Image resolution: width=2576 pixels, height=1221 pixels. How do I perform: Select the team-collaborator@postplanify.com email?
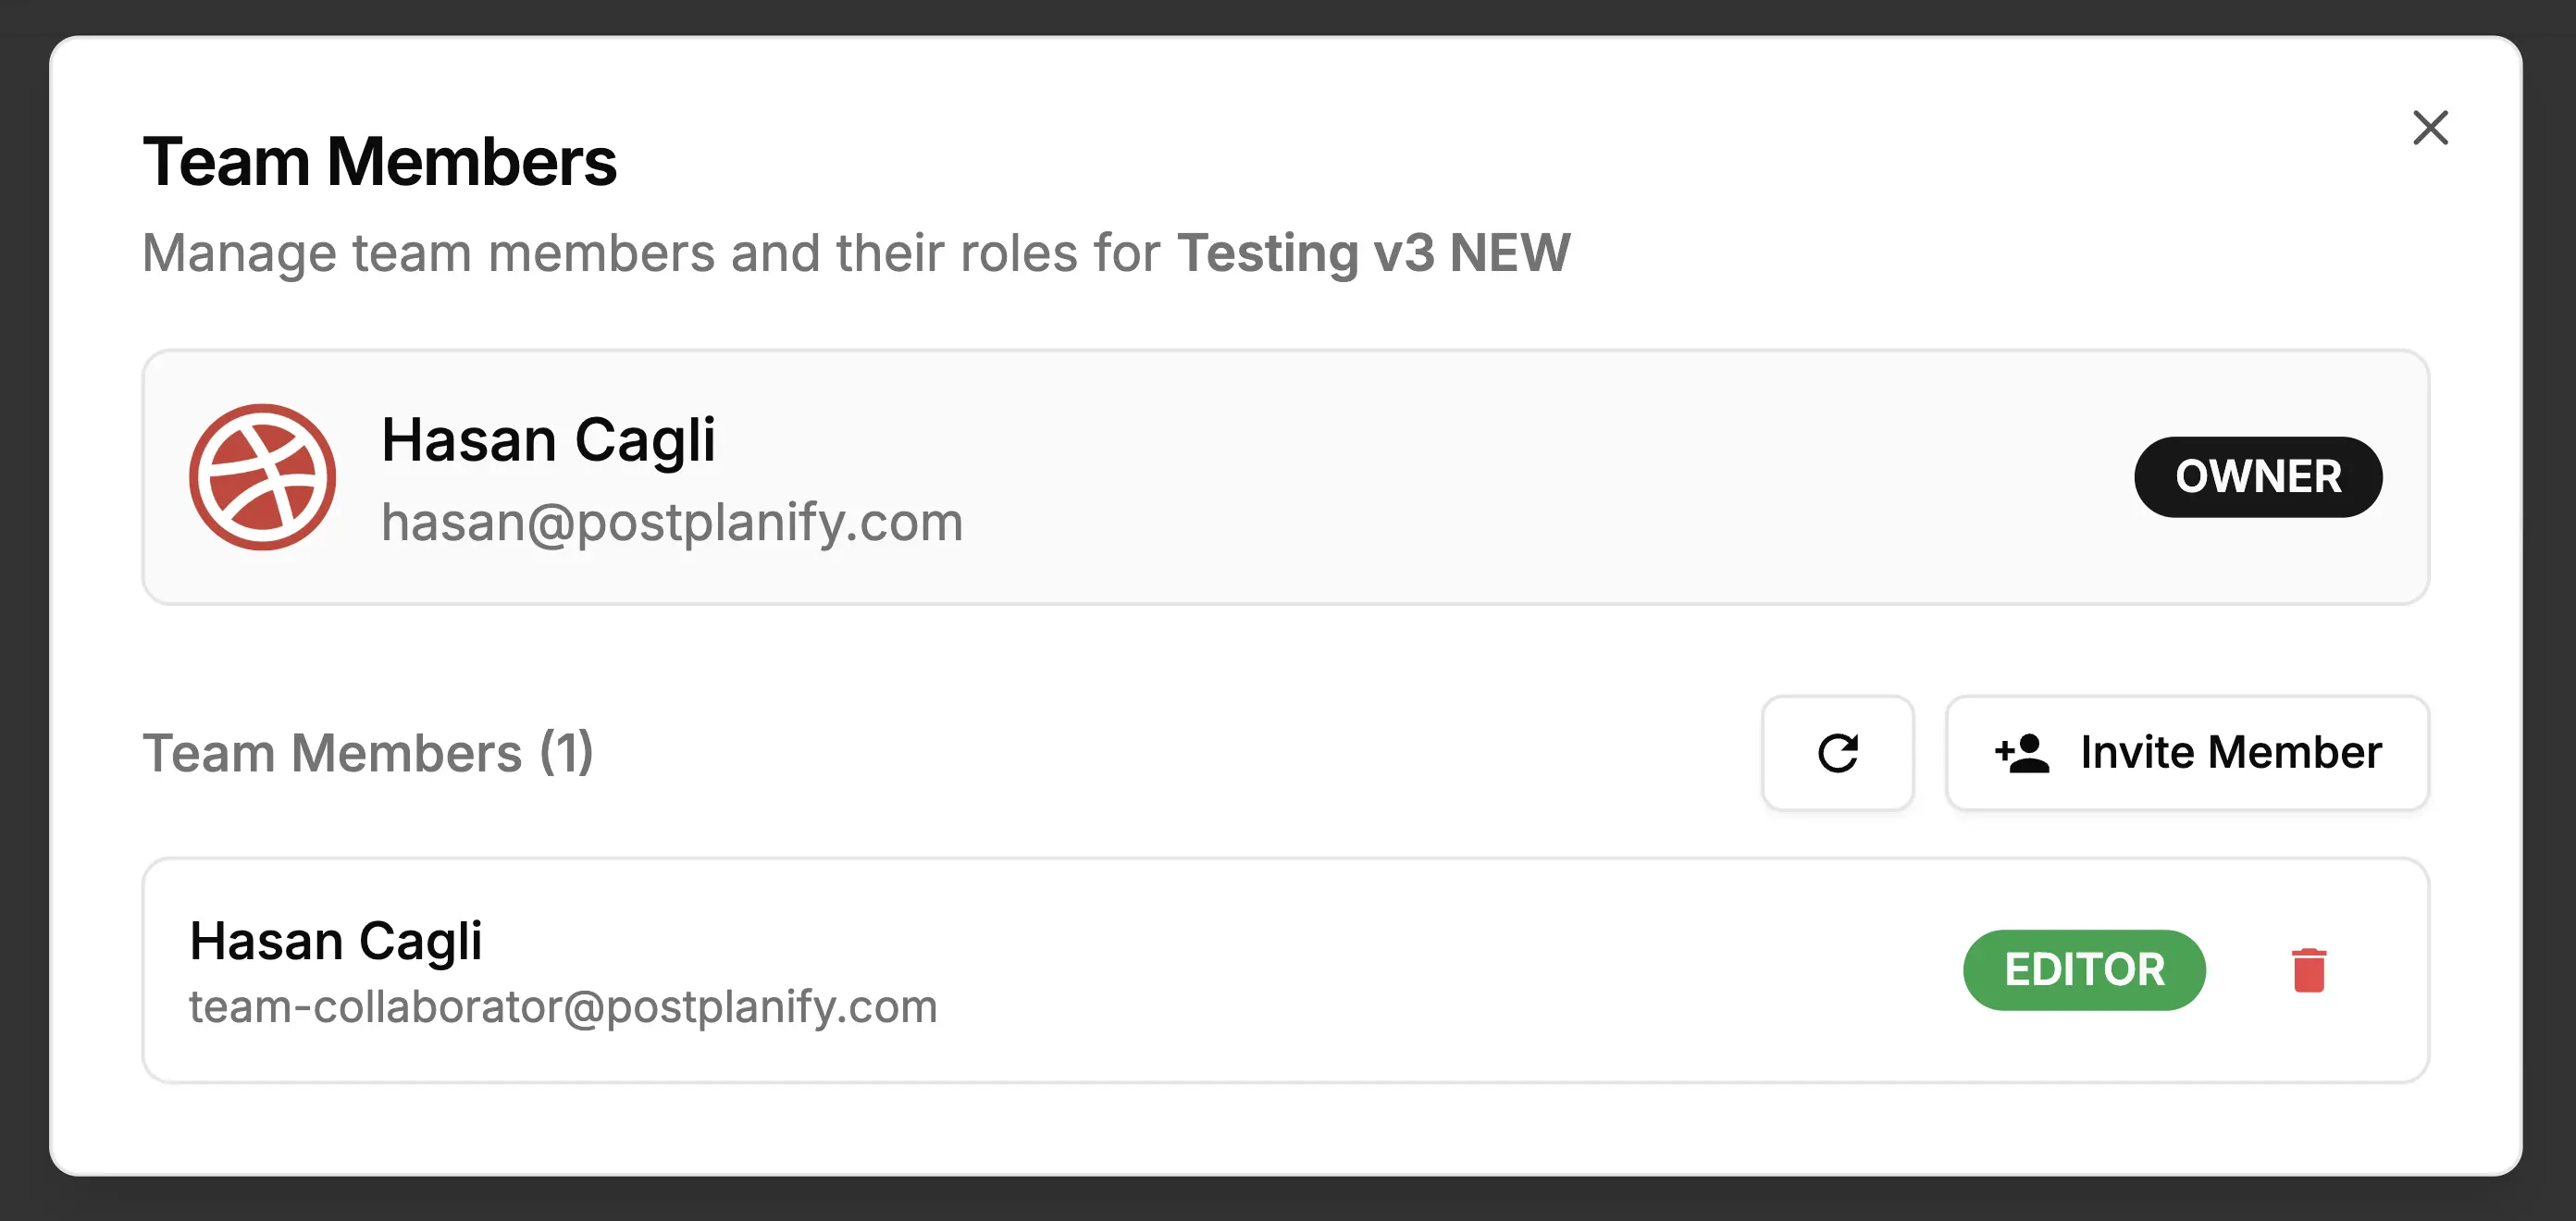(563, 1006)
